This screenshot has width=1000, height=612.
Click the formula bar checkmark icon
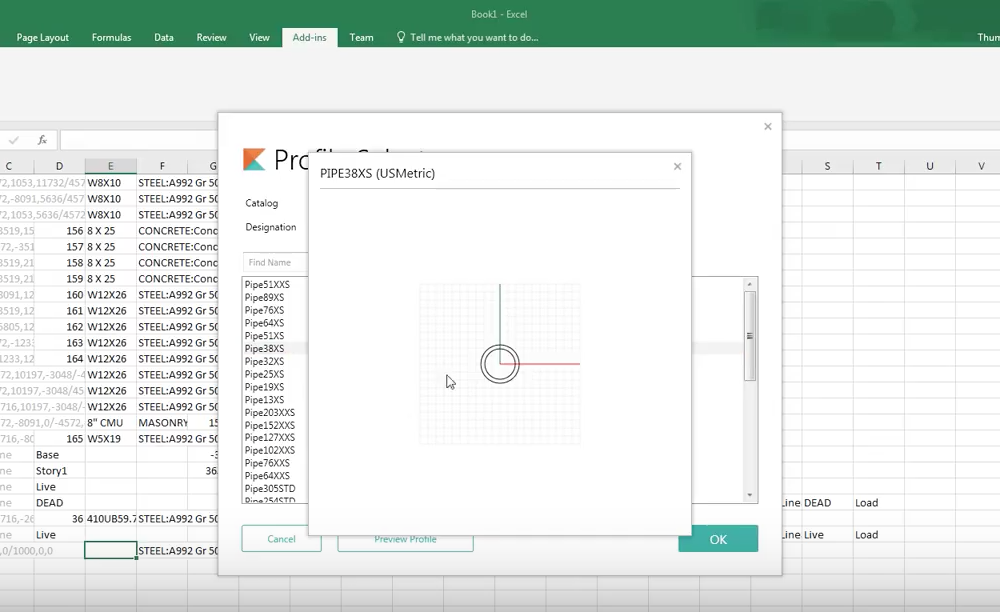pos(14,141)
